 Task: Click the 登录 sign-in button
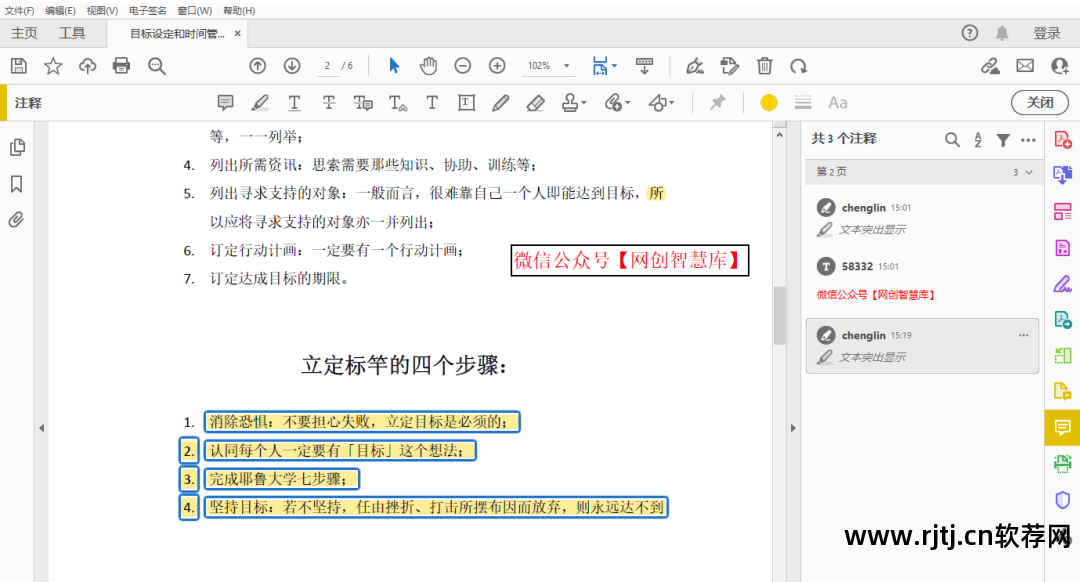1047,33
